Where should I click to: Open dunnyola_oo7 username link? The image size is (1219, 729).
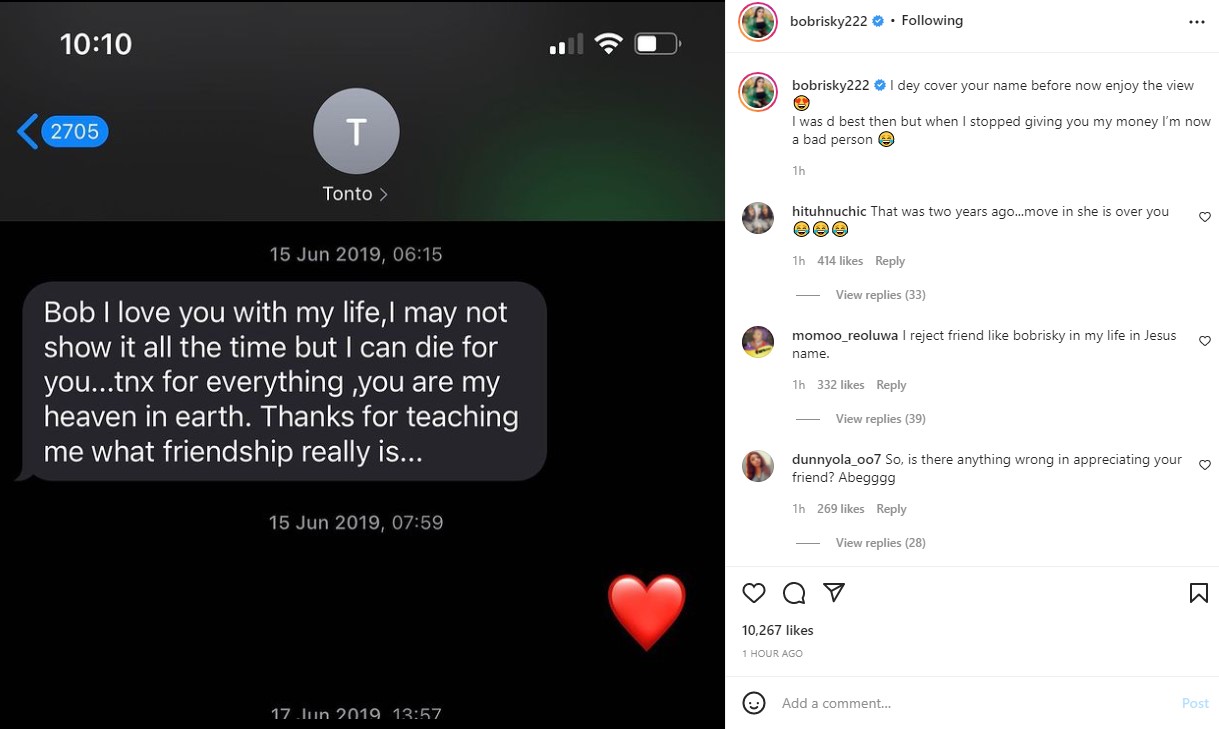coord(836,460)
